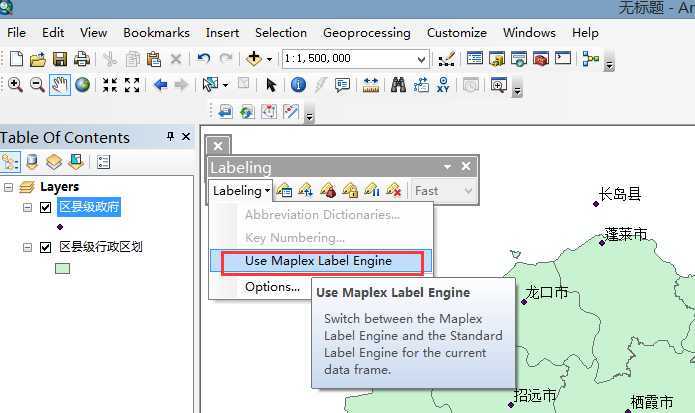Close the Labeling toolbar
The width and height of the screenshot is (695, 413).
pos(466,166)
